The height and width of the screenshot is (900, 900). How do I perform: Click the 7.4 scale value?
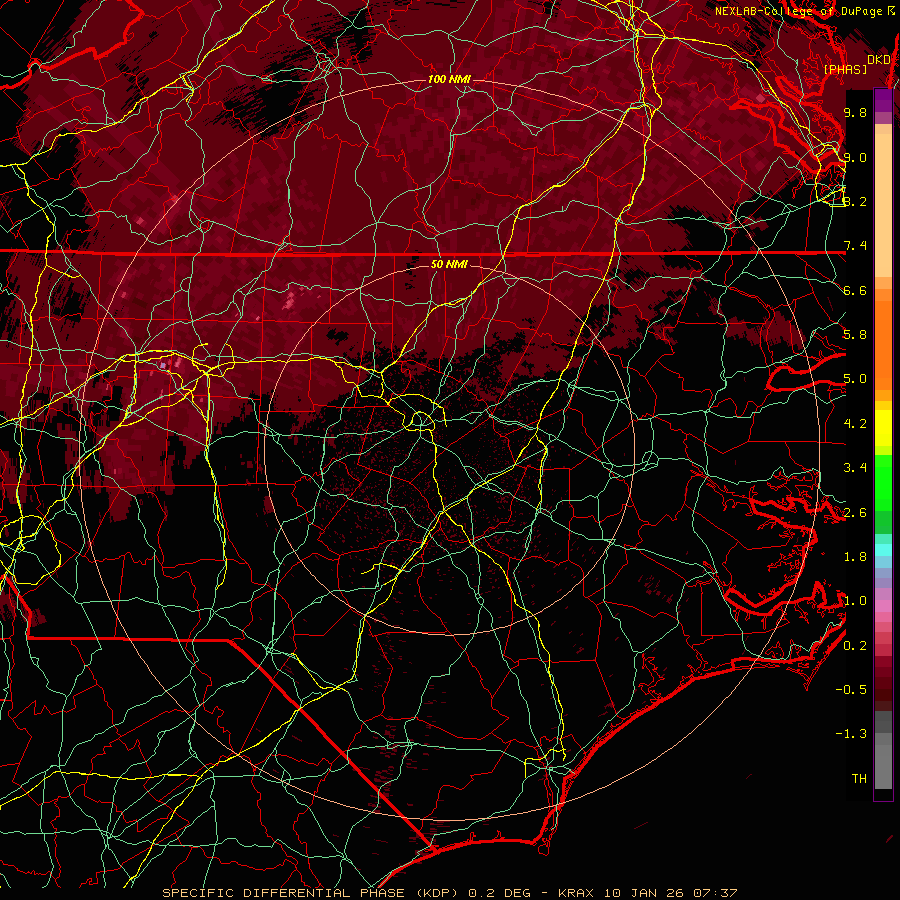tap(855, 246)
